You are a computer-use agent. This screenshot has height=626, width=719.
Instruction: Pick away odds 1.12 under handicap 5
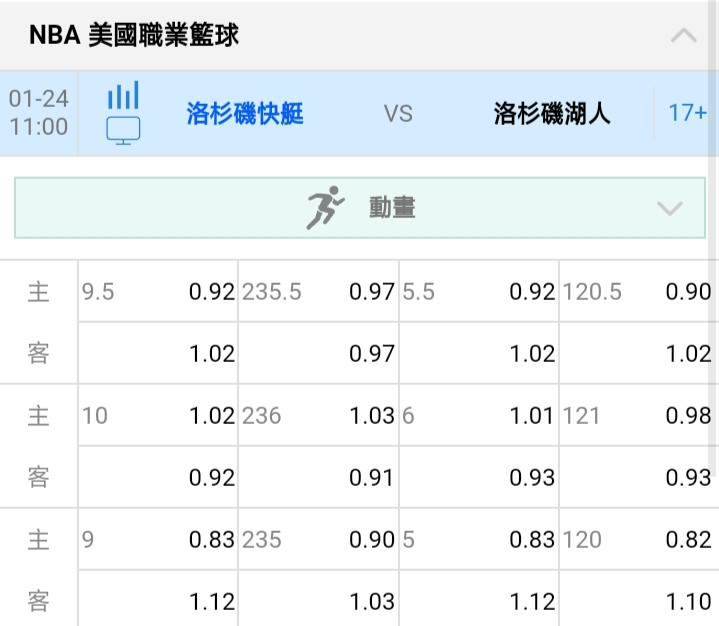[x=532, y=601]
